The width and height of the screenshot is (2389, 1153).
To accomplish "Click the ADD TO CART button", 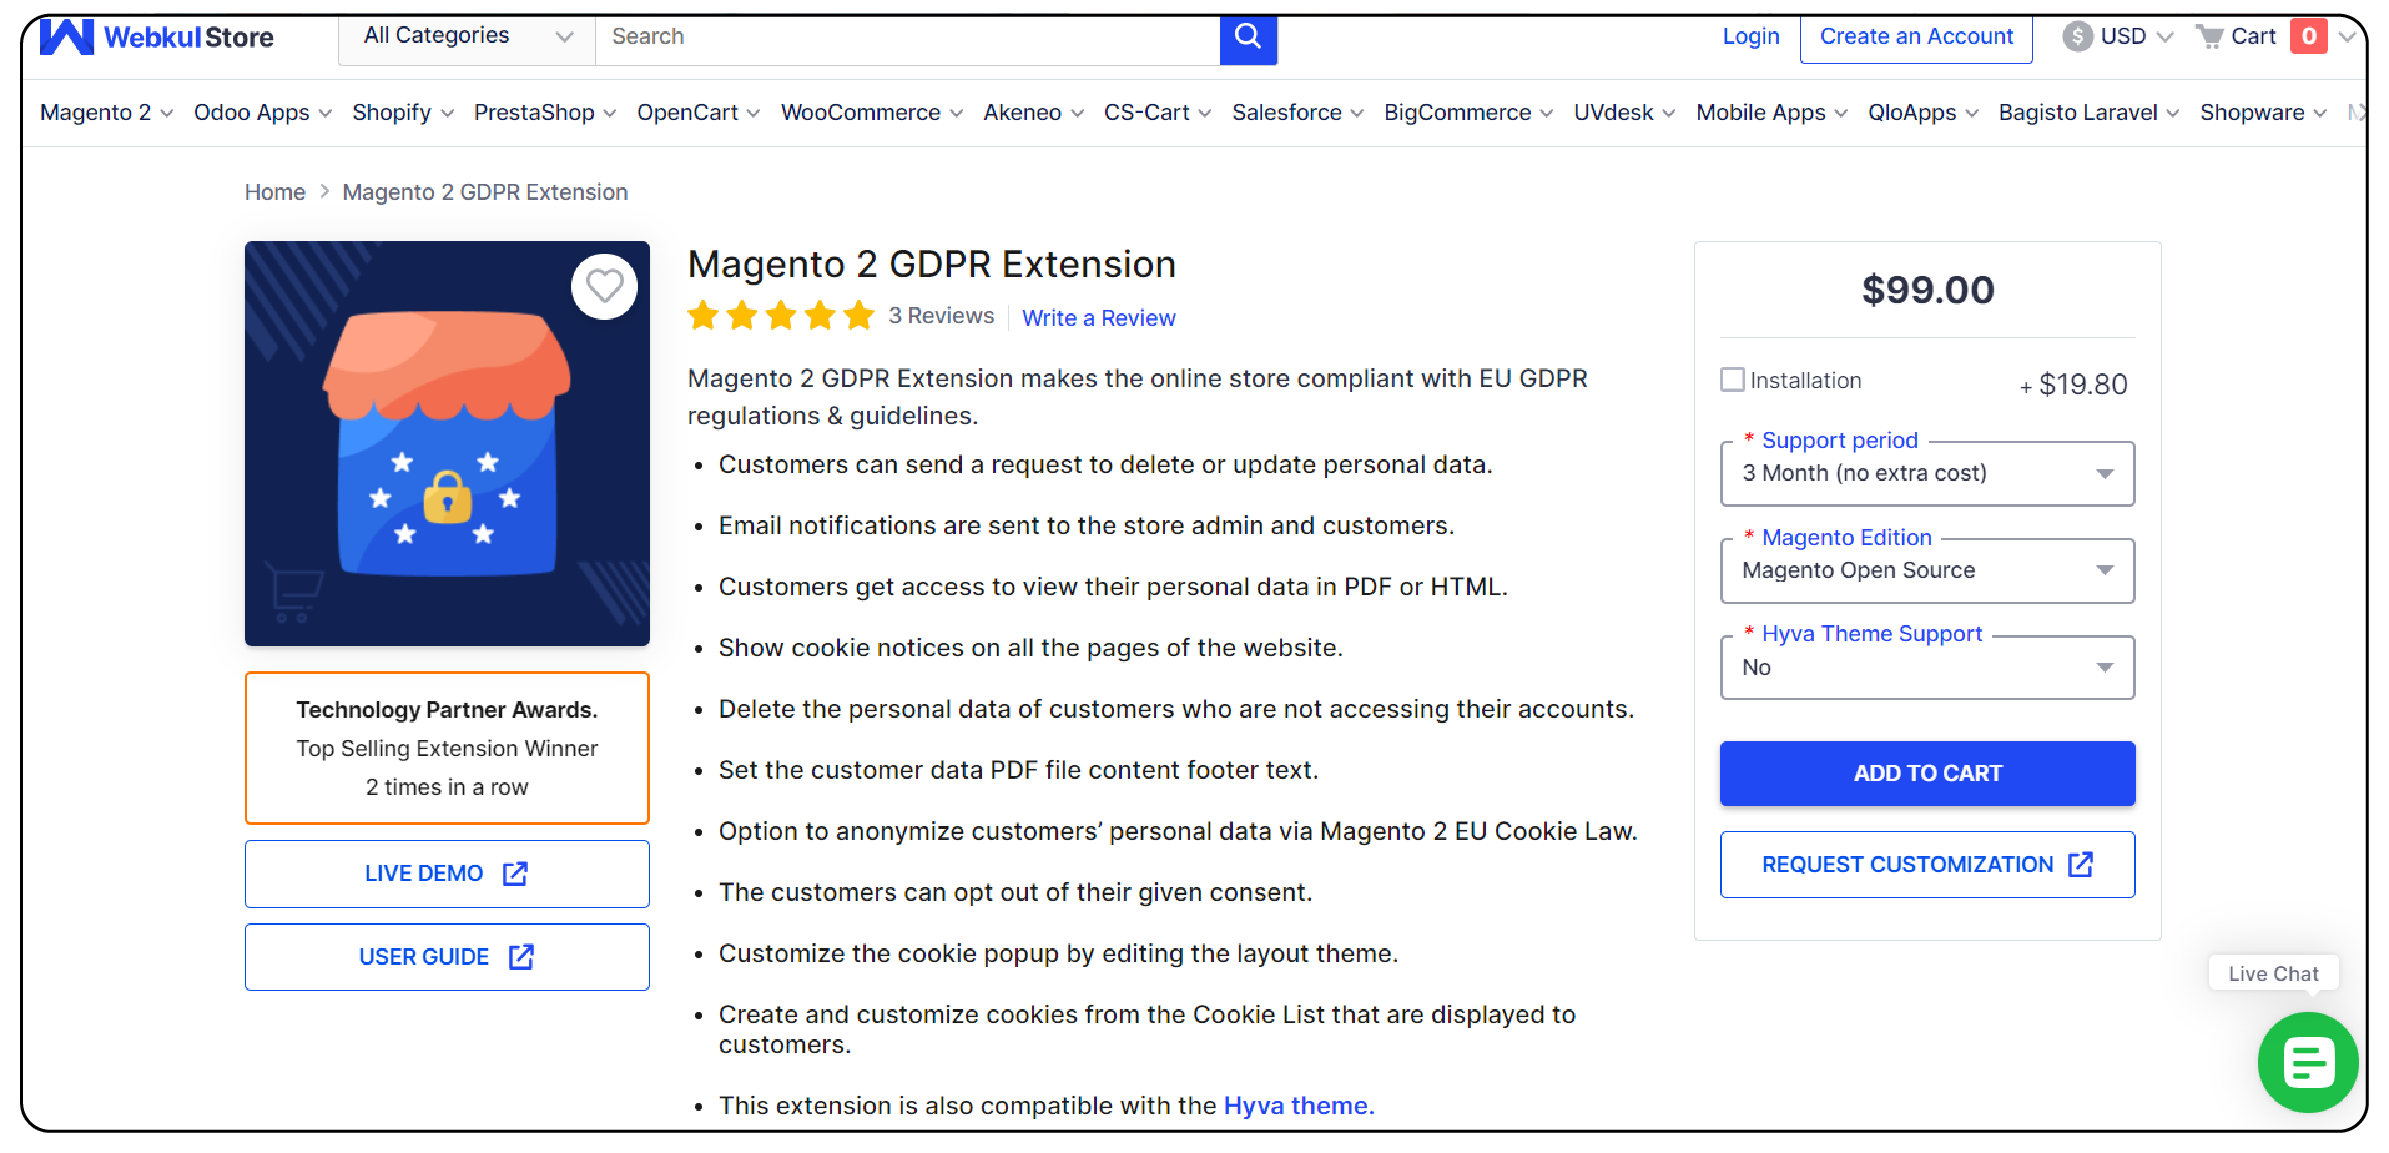I will tap(1927, 773).
